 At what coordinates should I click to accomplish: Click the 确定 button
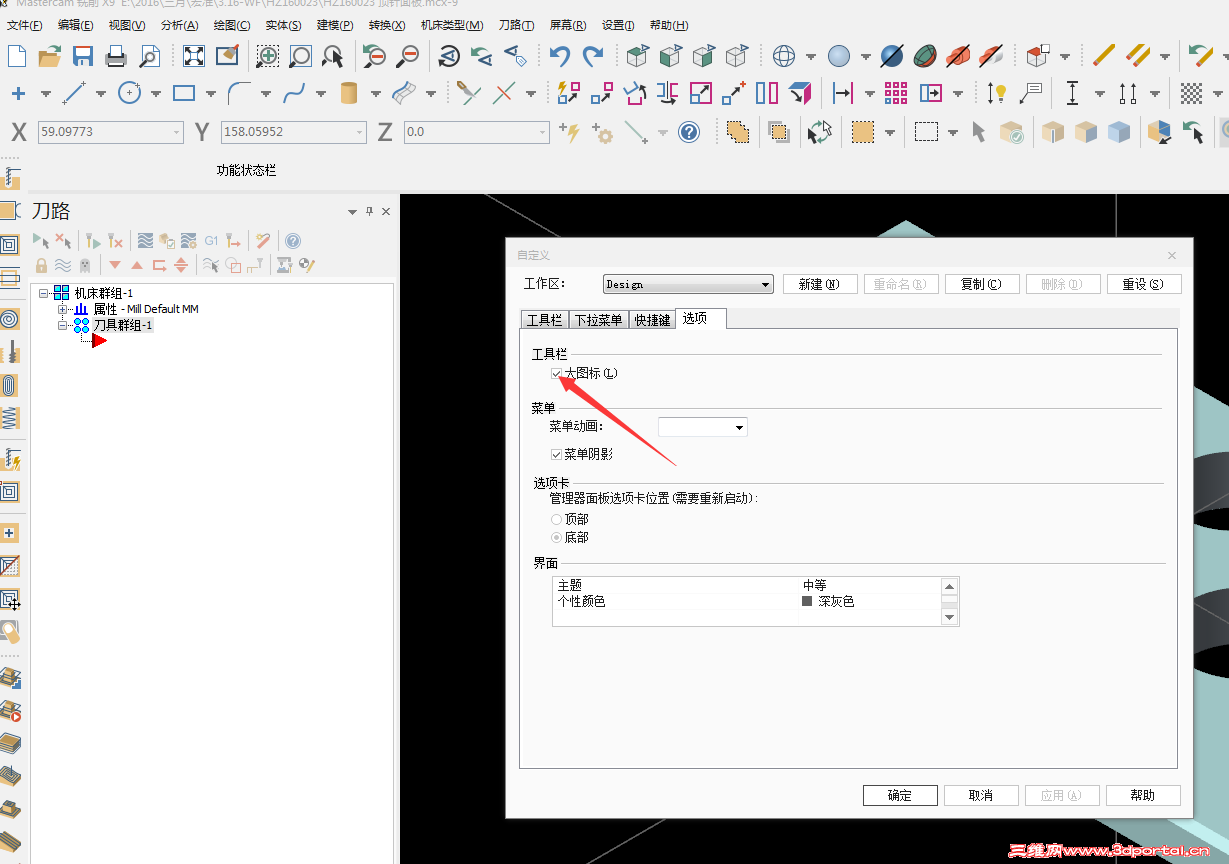900,796
